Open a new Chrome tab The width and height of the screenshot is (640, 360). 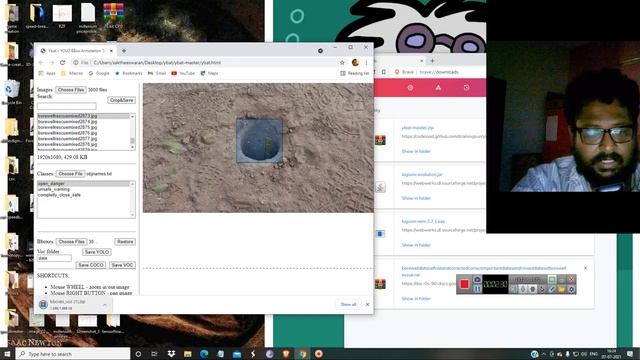[124, 51]
